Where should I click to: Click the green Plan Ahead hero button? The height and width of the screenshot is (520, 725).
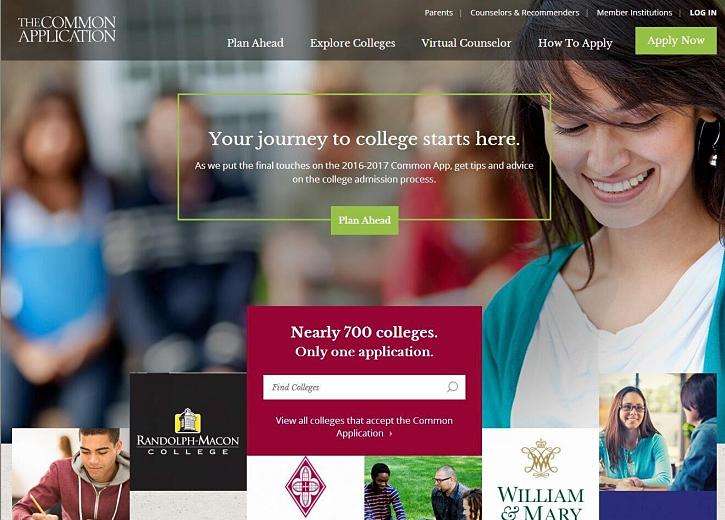pos(365,220)
